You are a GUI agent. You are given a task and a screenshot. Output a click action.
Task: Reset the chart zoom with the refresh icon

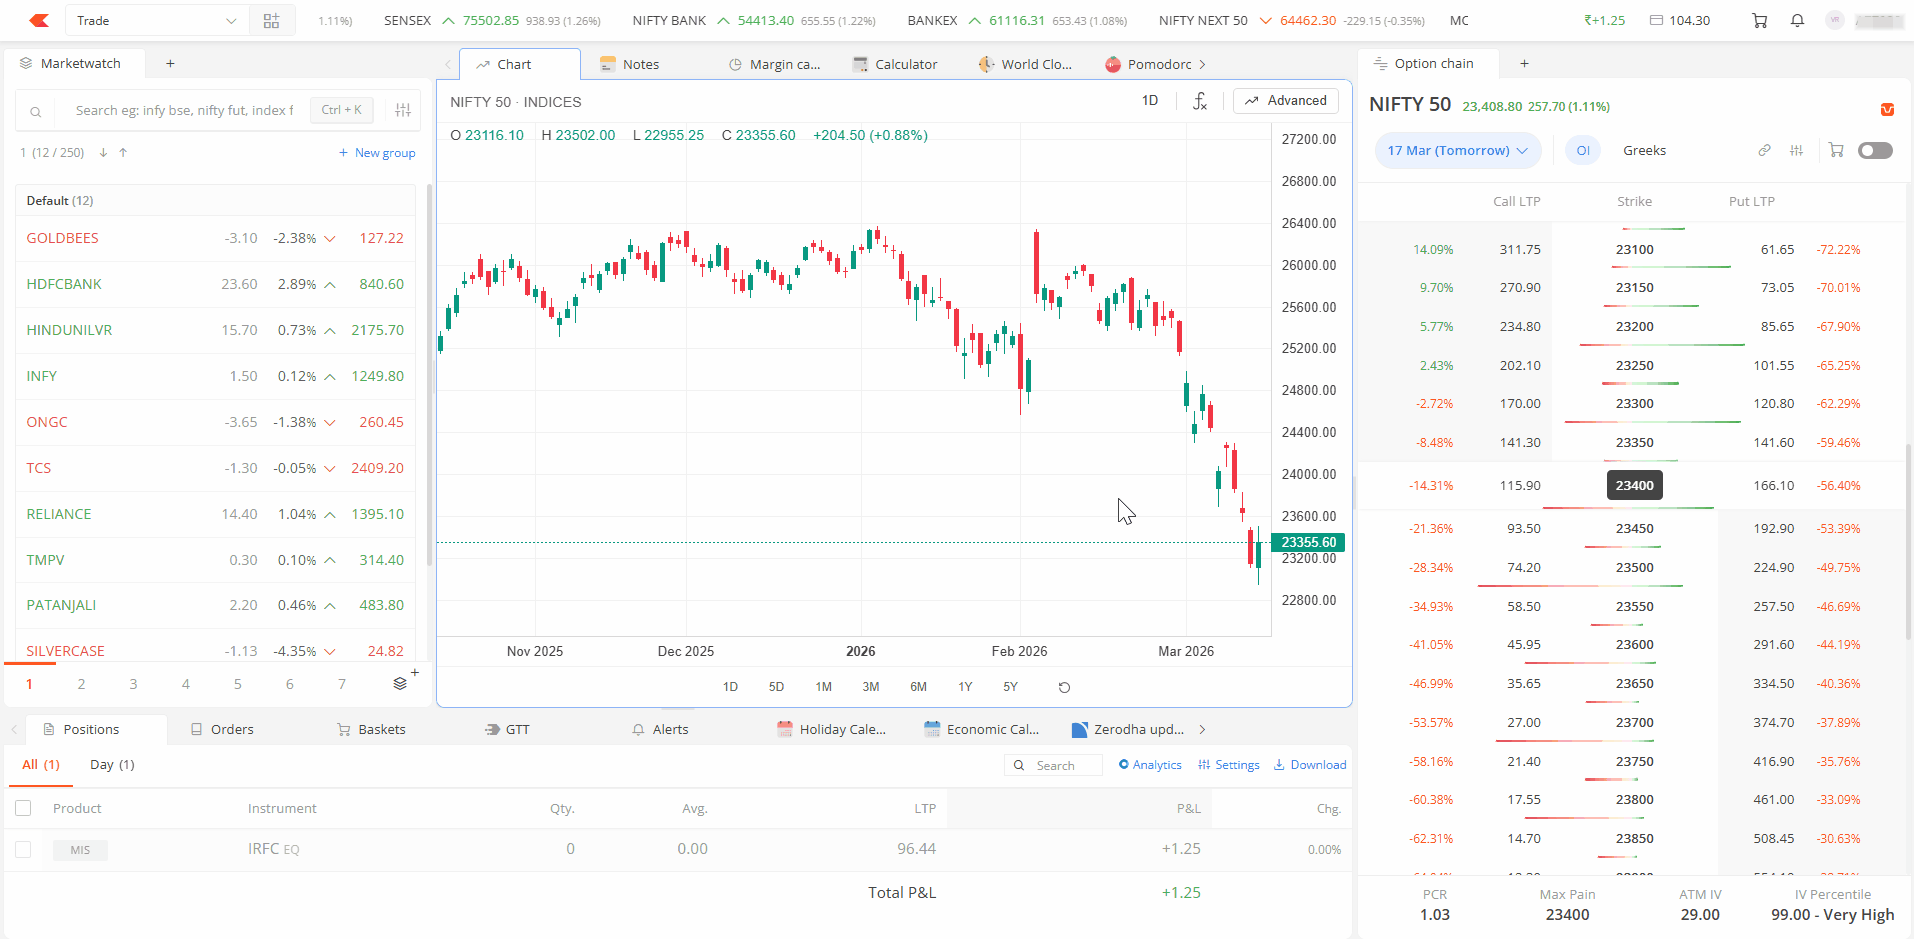[x=1064, y=687]
